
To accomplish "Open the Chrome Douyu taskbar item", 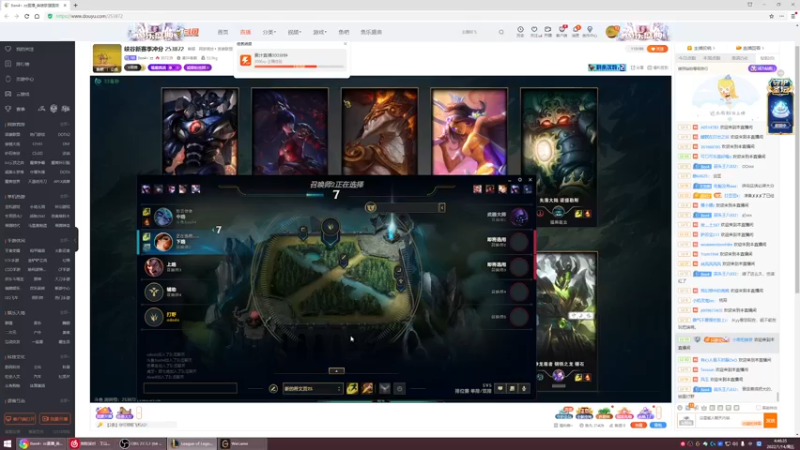I will [41, 443].
